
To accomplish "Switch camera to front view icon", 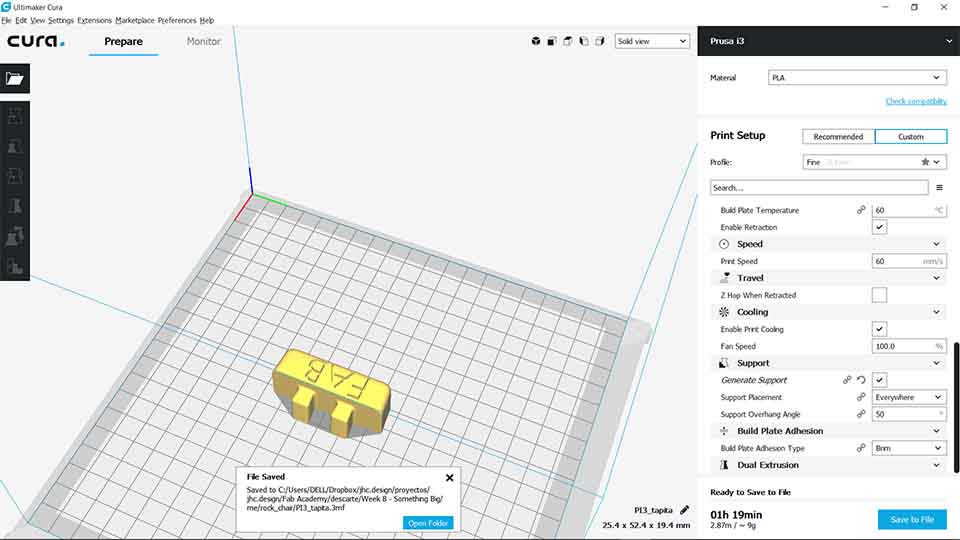I will 552,41.
